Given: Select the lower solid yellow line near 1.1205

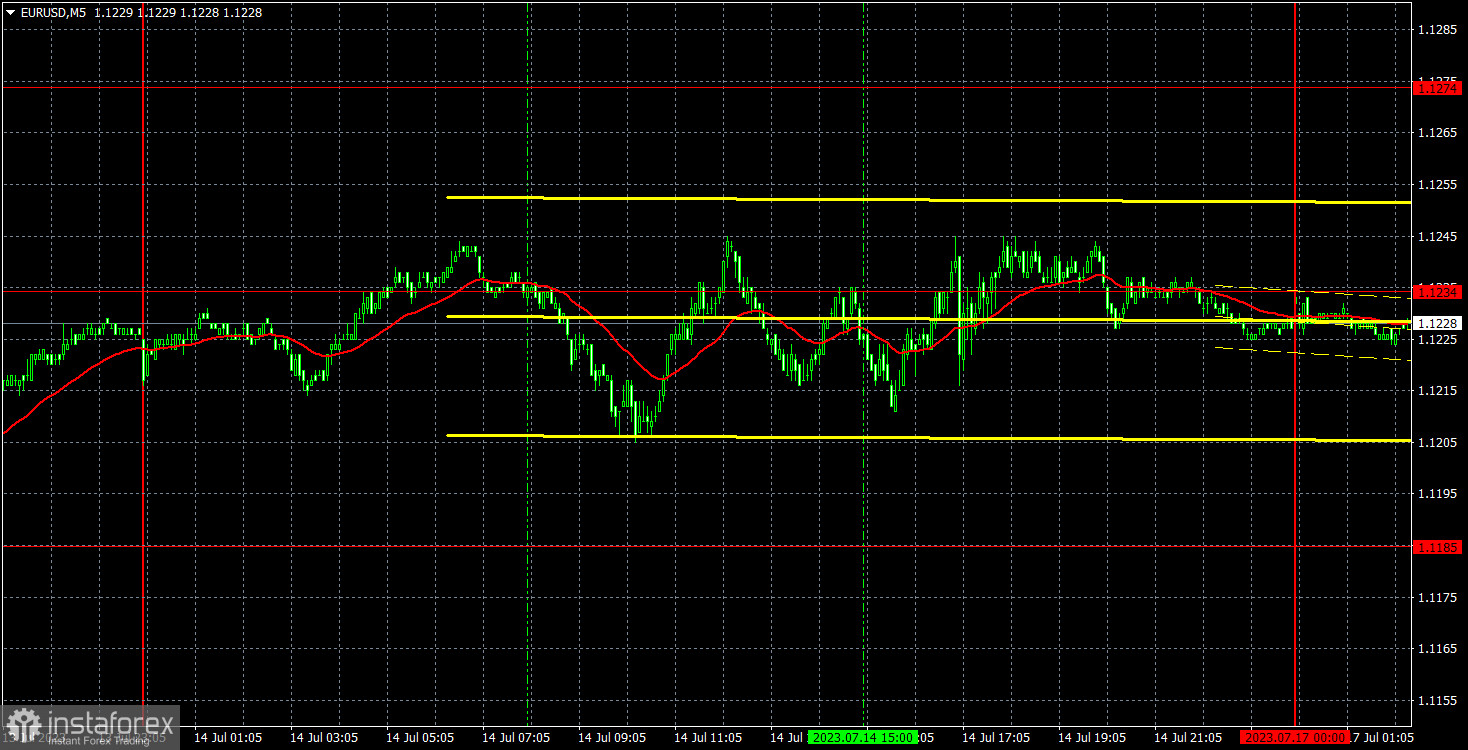Looking at the screenshot, I should [929, 438].
